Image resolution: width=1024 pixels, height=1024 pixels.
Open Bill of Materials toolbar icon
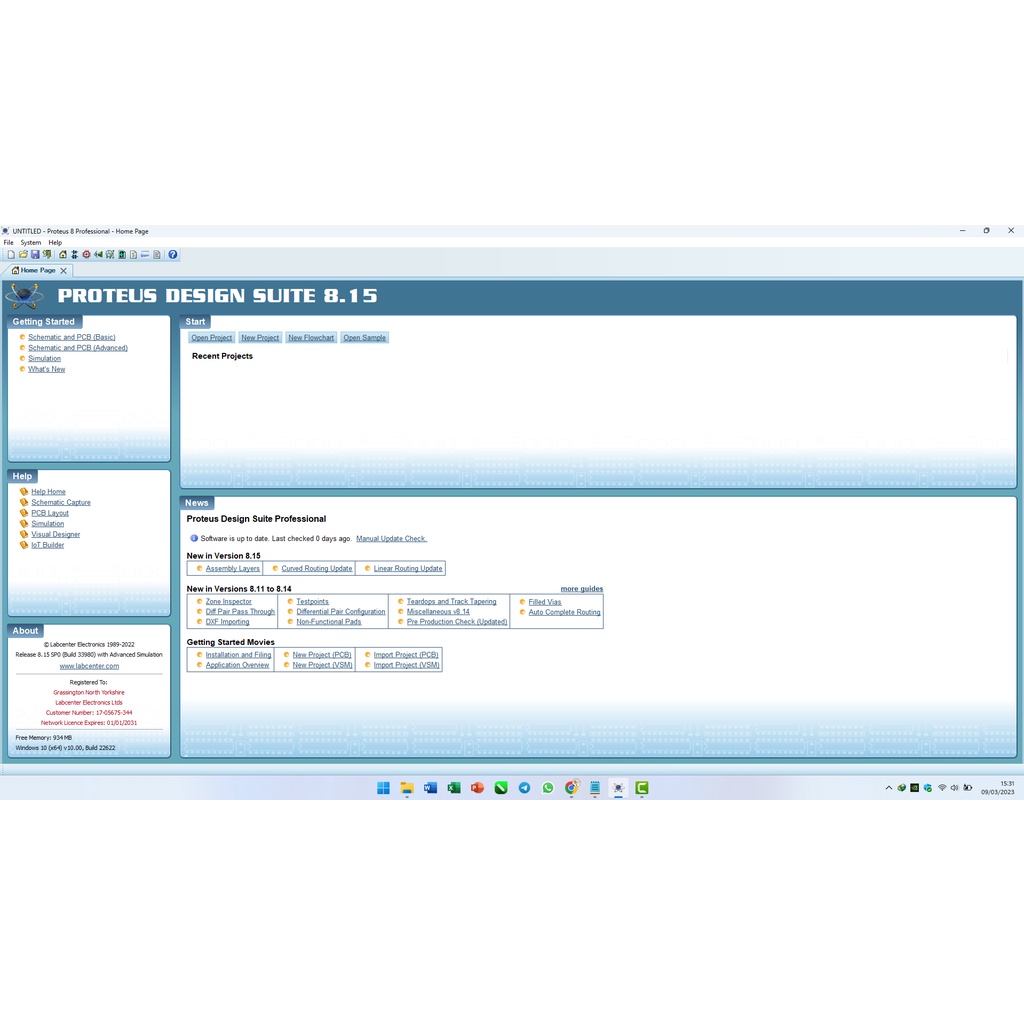coord(133,255)
